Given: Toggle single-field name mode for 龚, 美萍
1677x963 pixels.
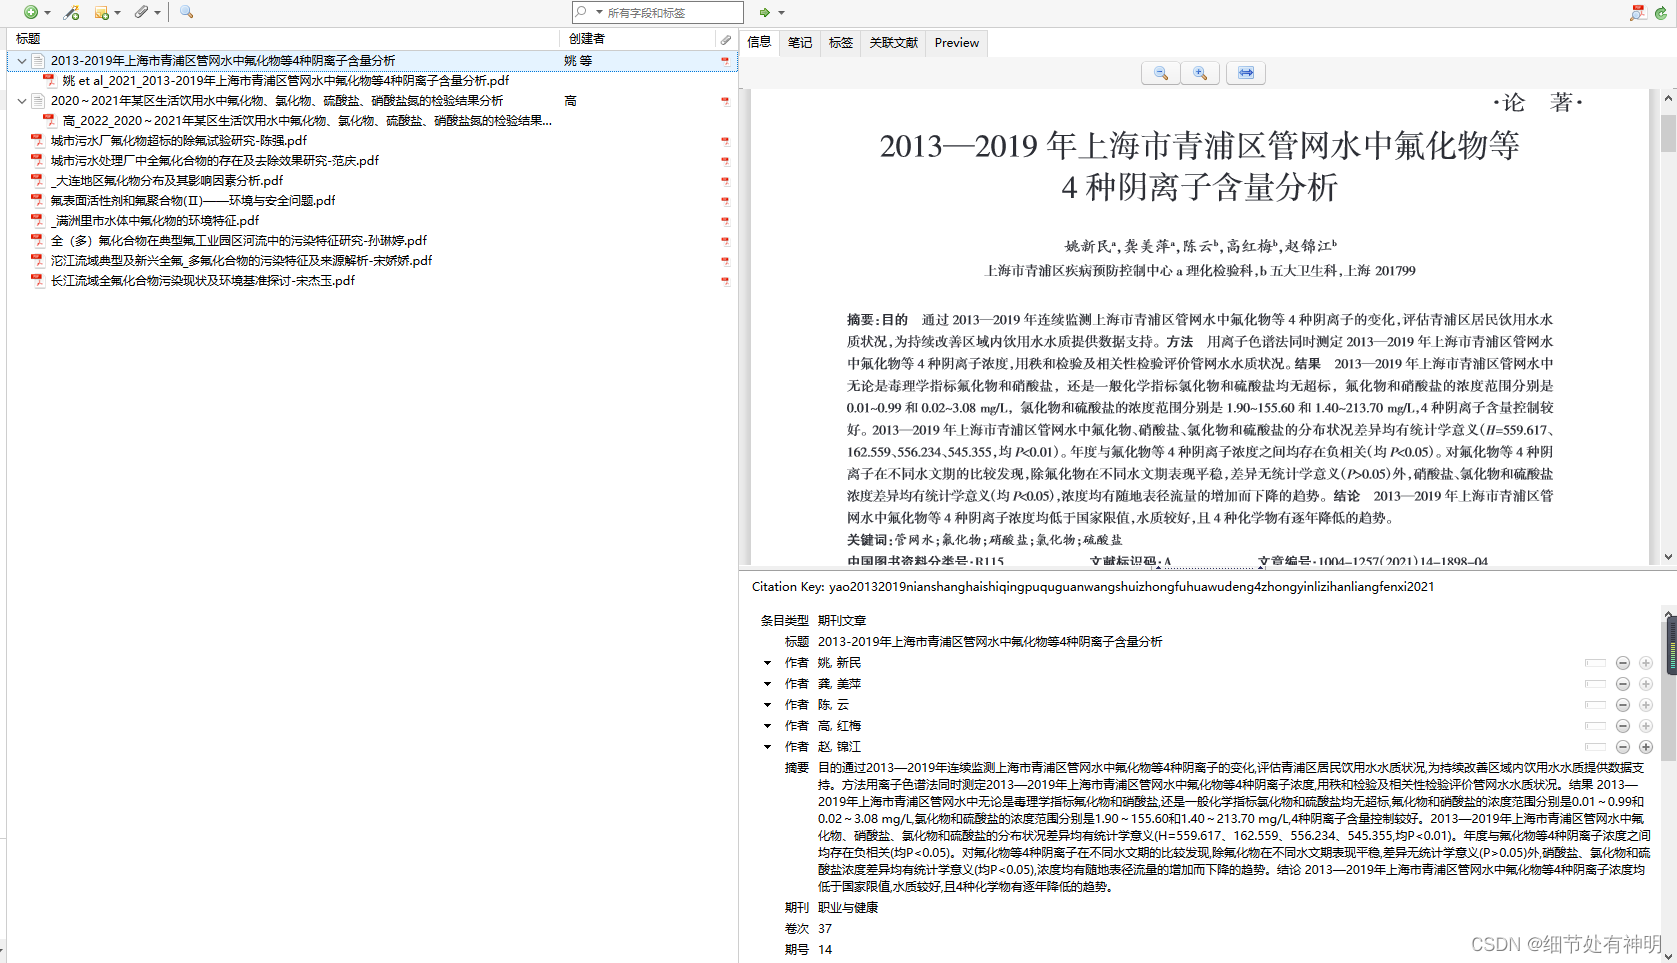Looking at the screenshot, I should click(x=1595, y=684).
